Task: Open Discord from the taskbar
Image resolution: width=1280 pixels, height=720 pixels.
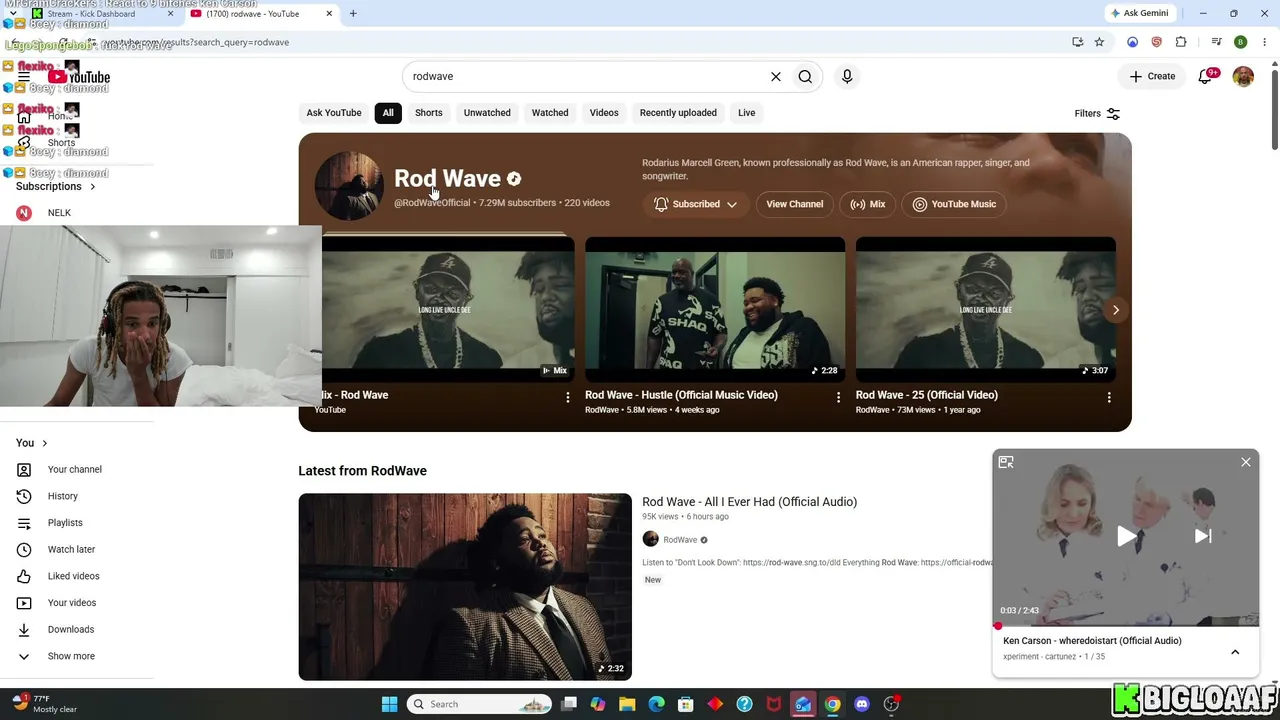Action: coord(862,704)
